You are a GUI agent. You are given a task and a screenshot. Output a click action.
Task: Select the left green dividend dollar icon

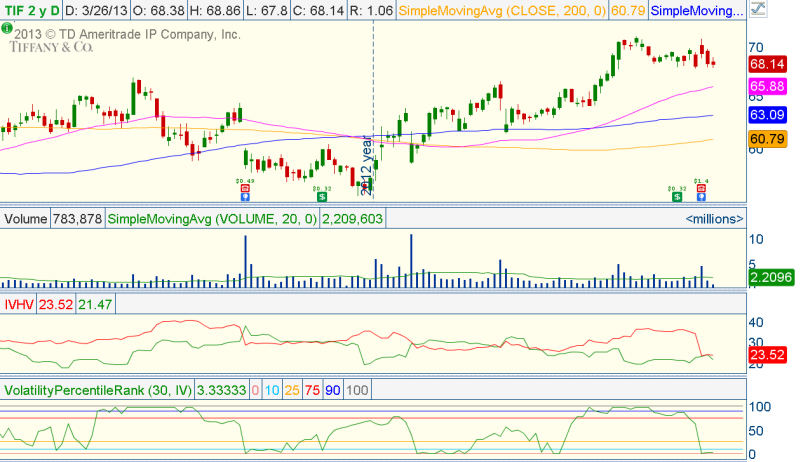tap(321, 197)
